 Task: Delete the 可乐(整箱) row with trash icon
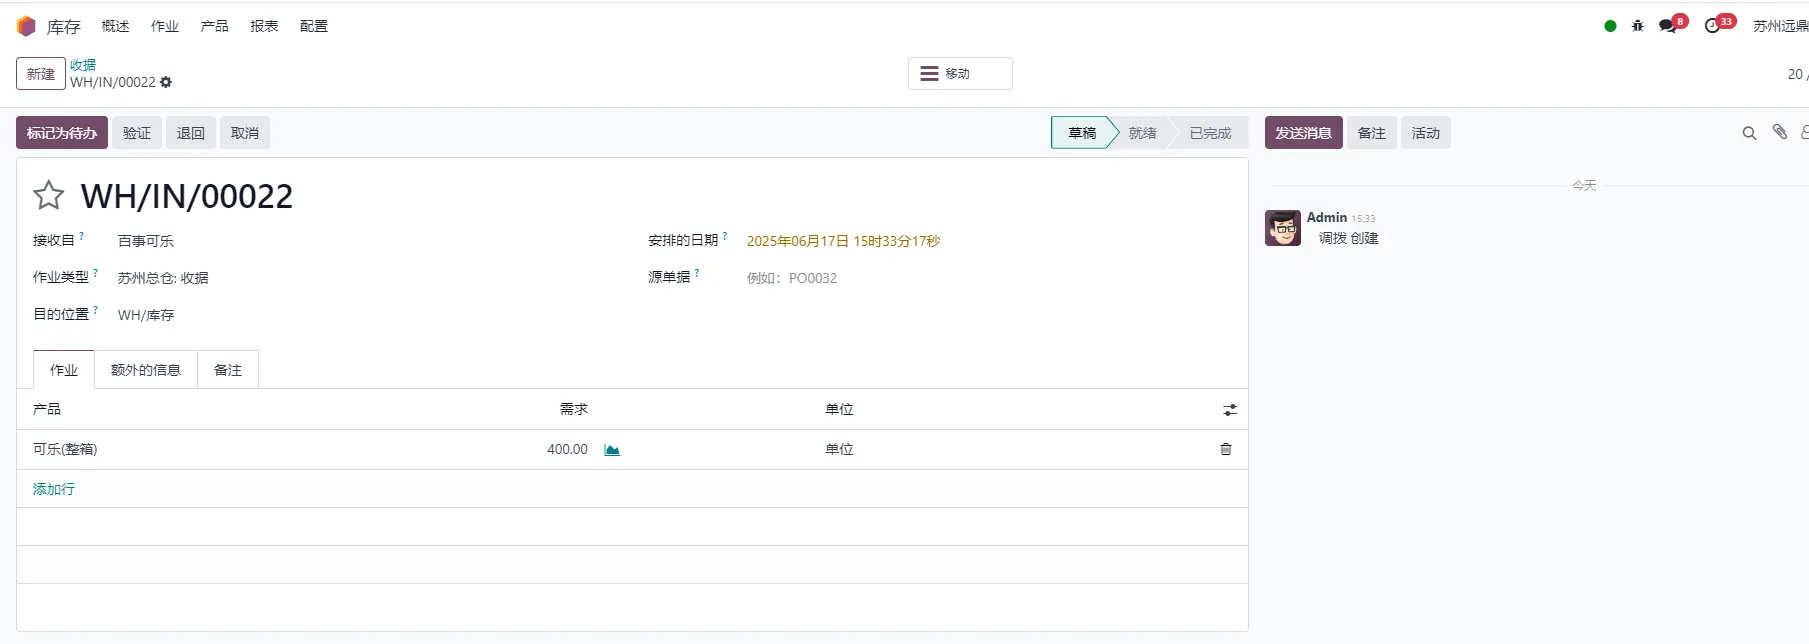click(1226, 449)
